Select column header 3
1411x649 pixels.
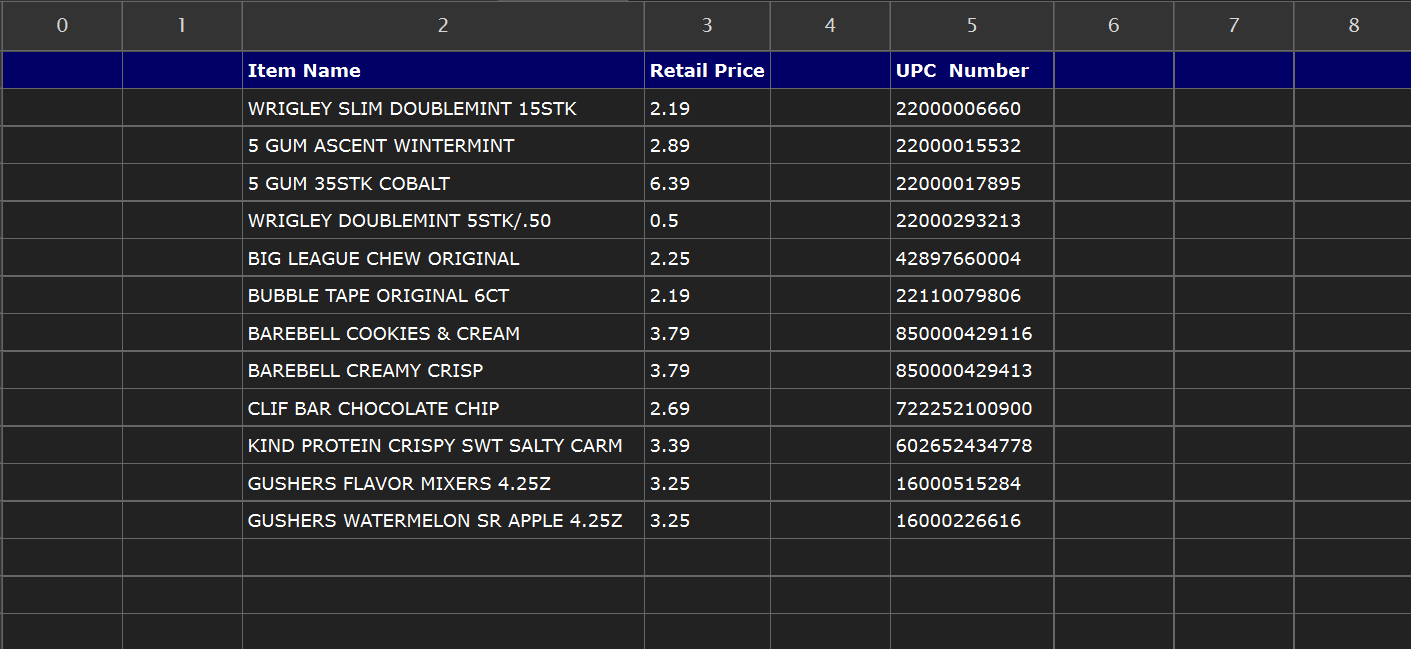coord(707,26)
